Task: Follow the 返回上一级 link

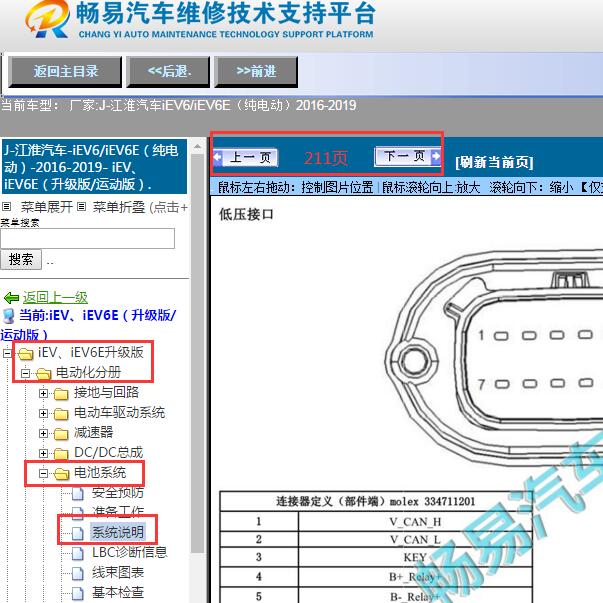Action: click(55, 297)
